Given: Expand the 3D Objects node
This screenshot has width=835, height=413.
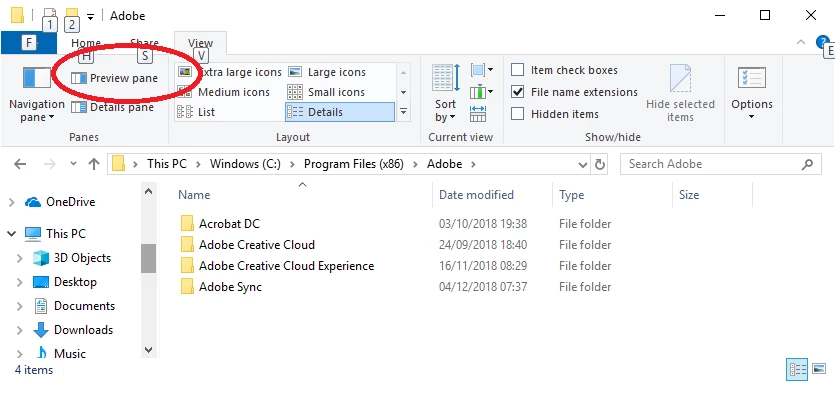Looking at the screenshot, I should pyautogui.click(x=20, y=258).
